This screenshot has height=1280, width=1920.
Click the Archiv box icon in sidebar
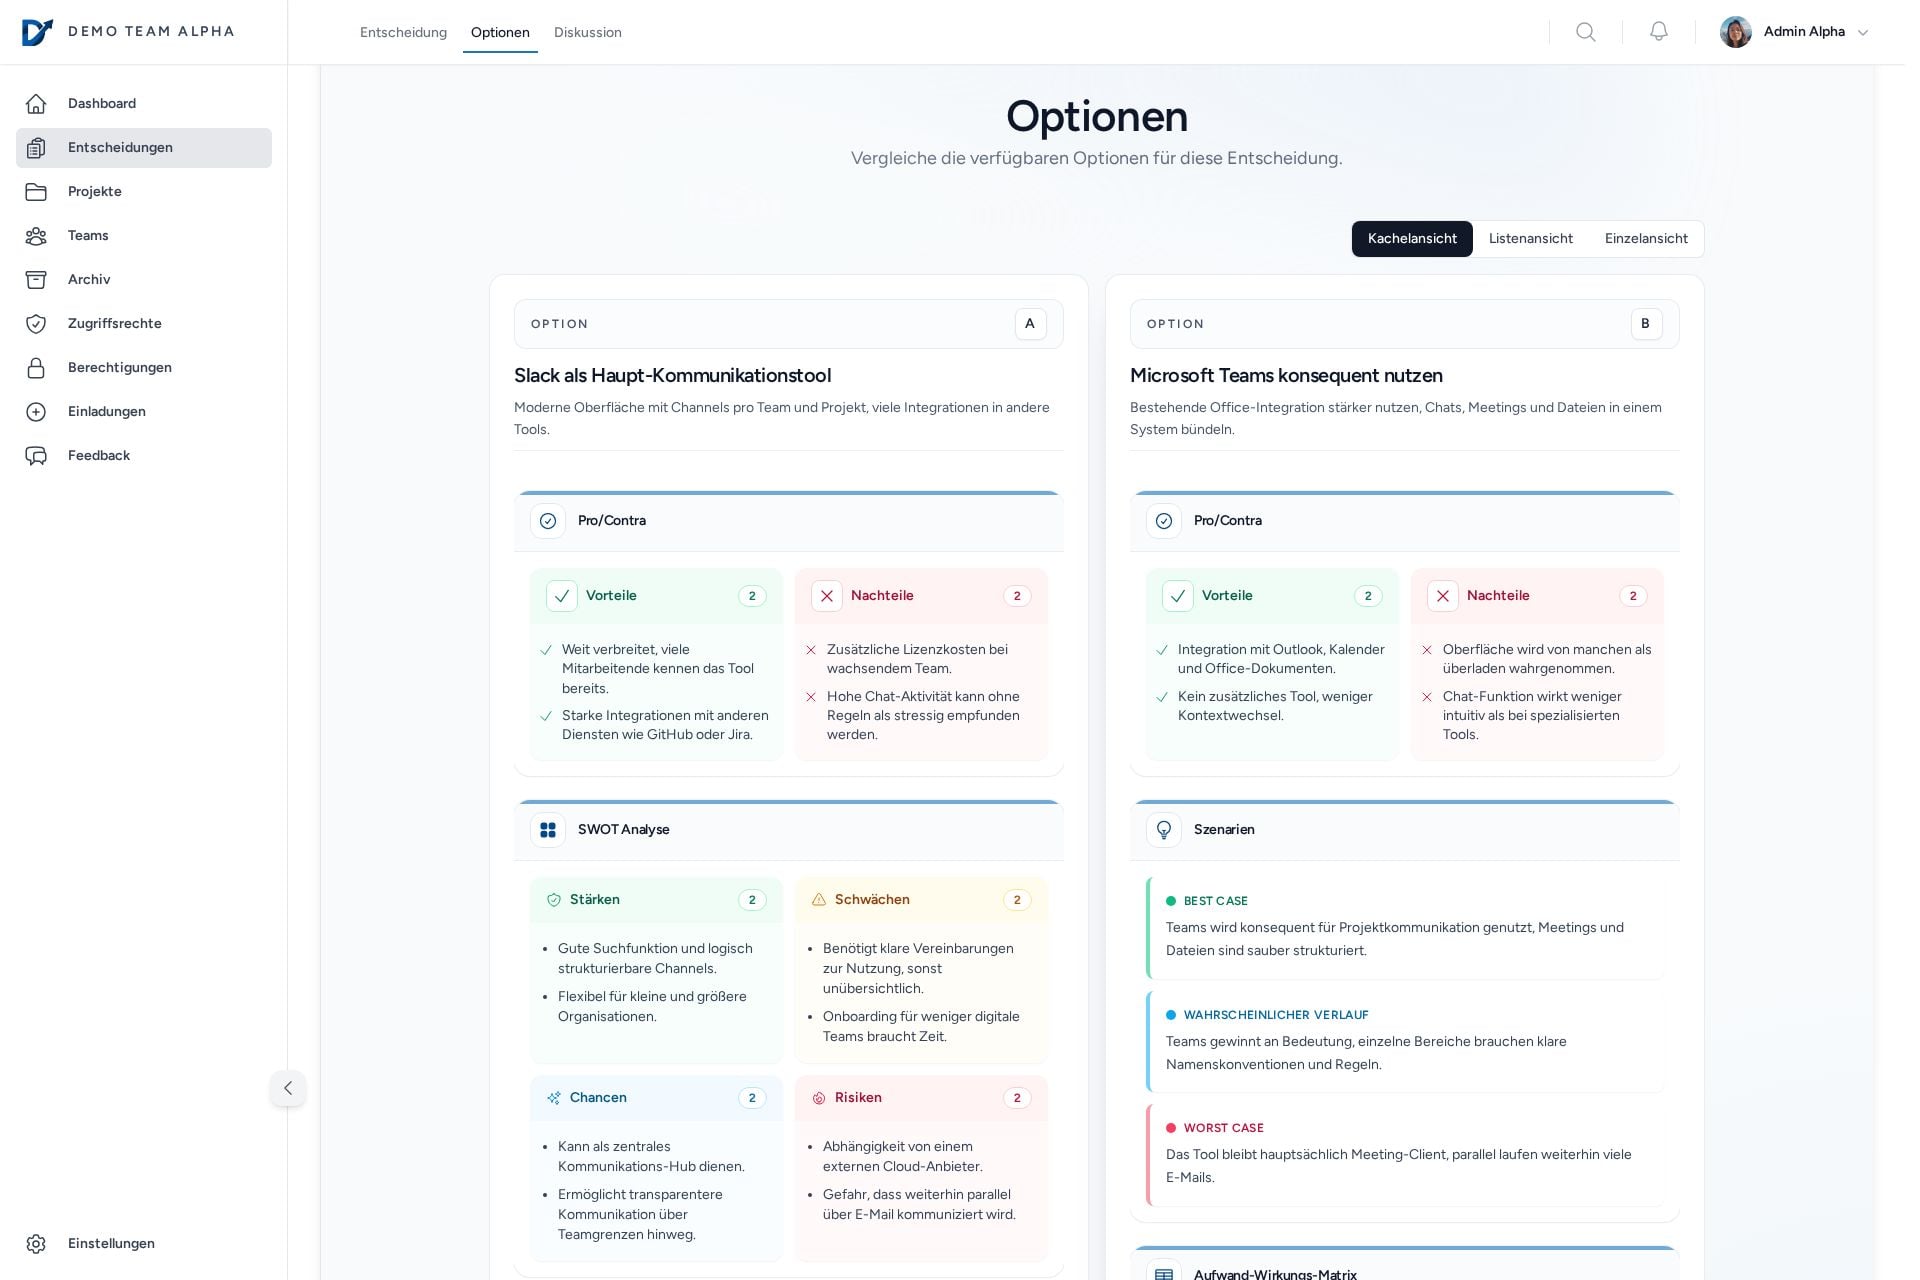click(36, 280)
